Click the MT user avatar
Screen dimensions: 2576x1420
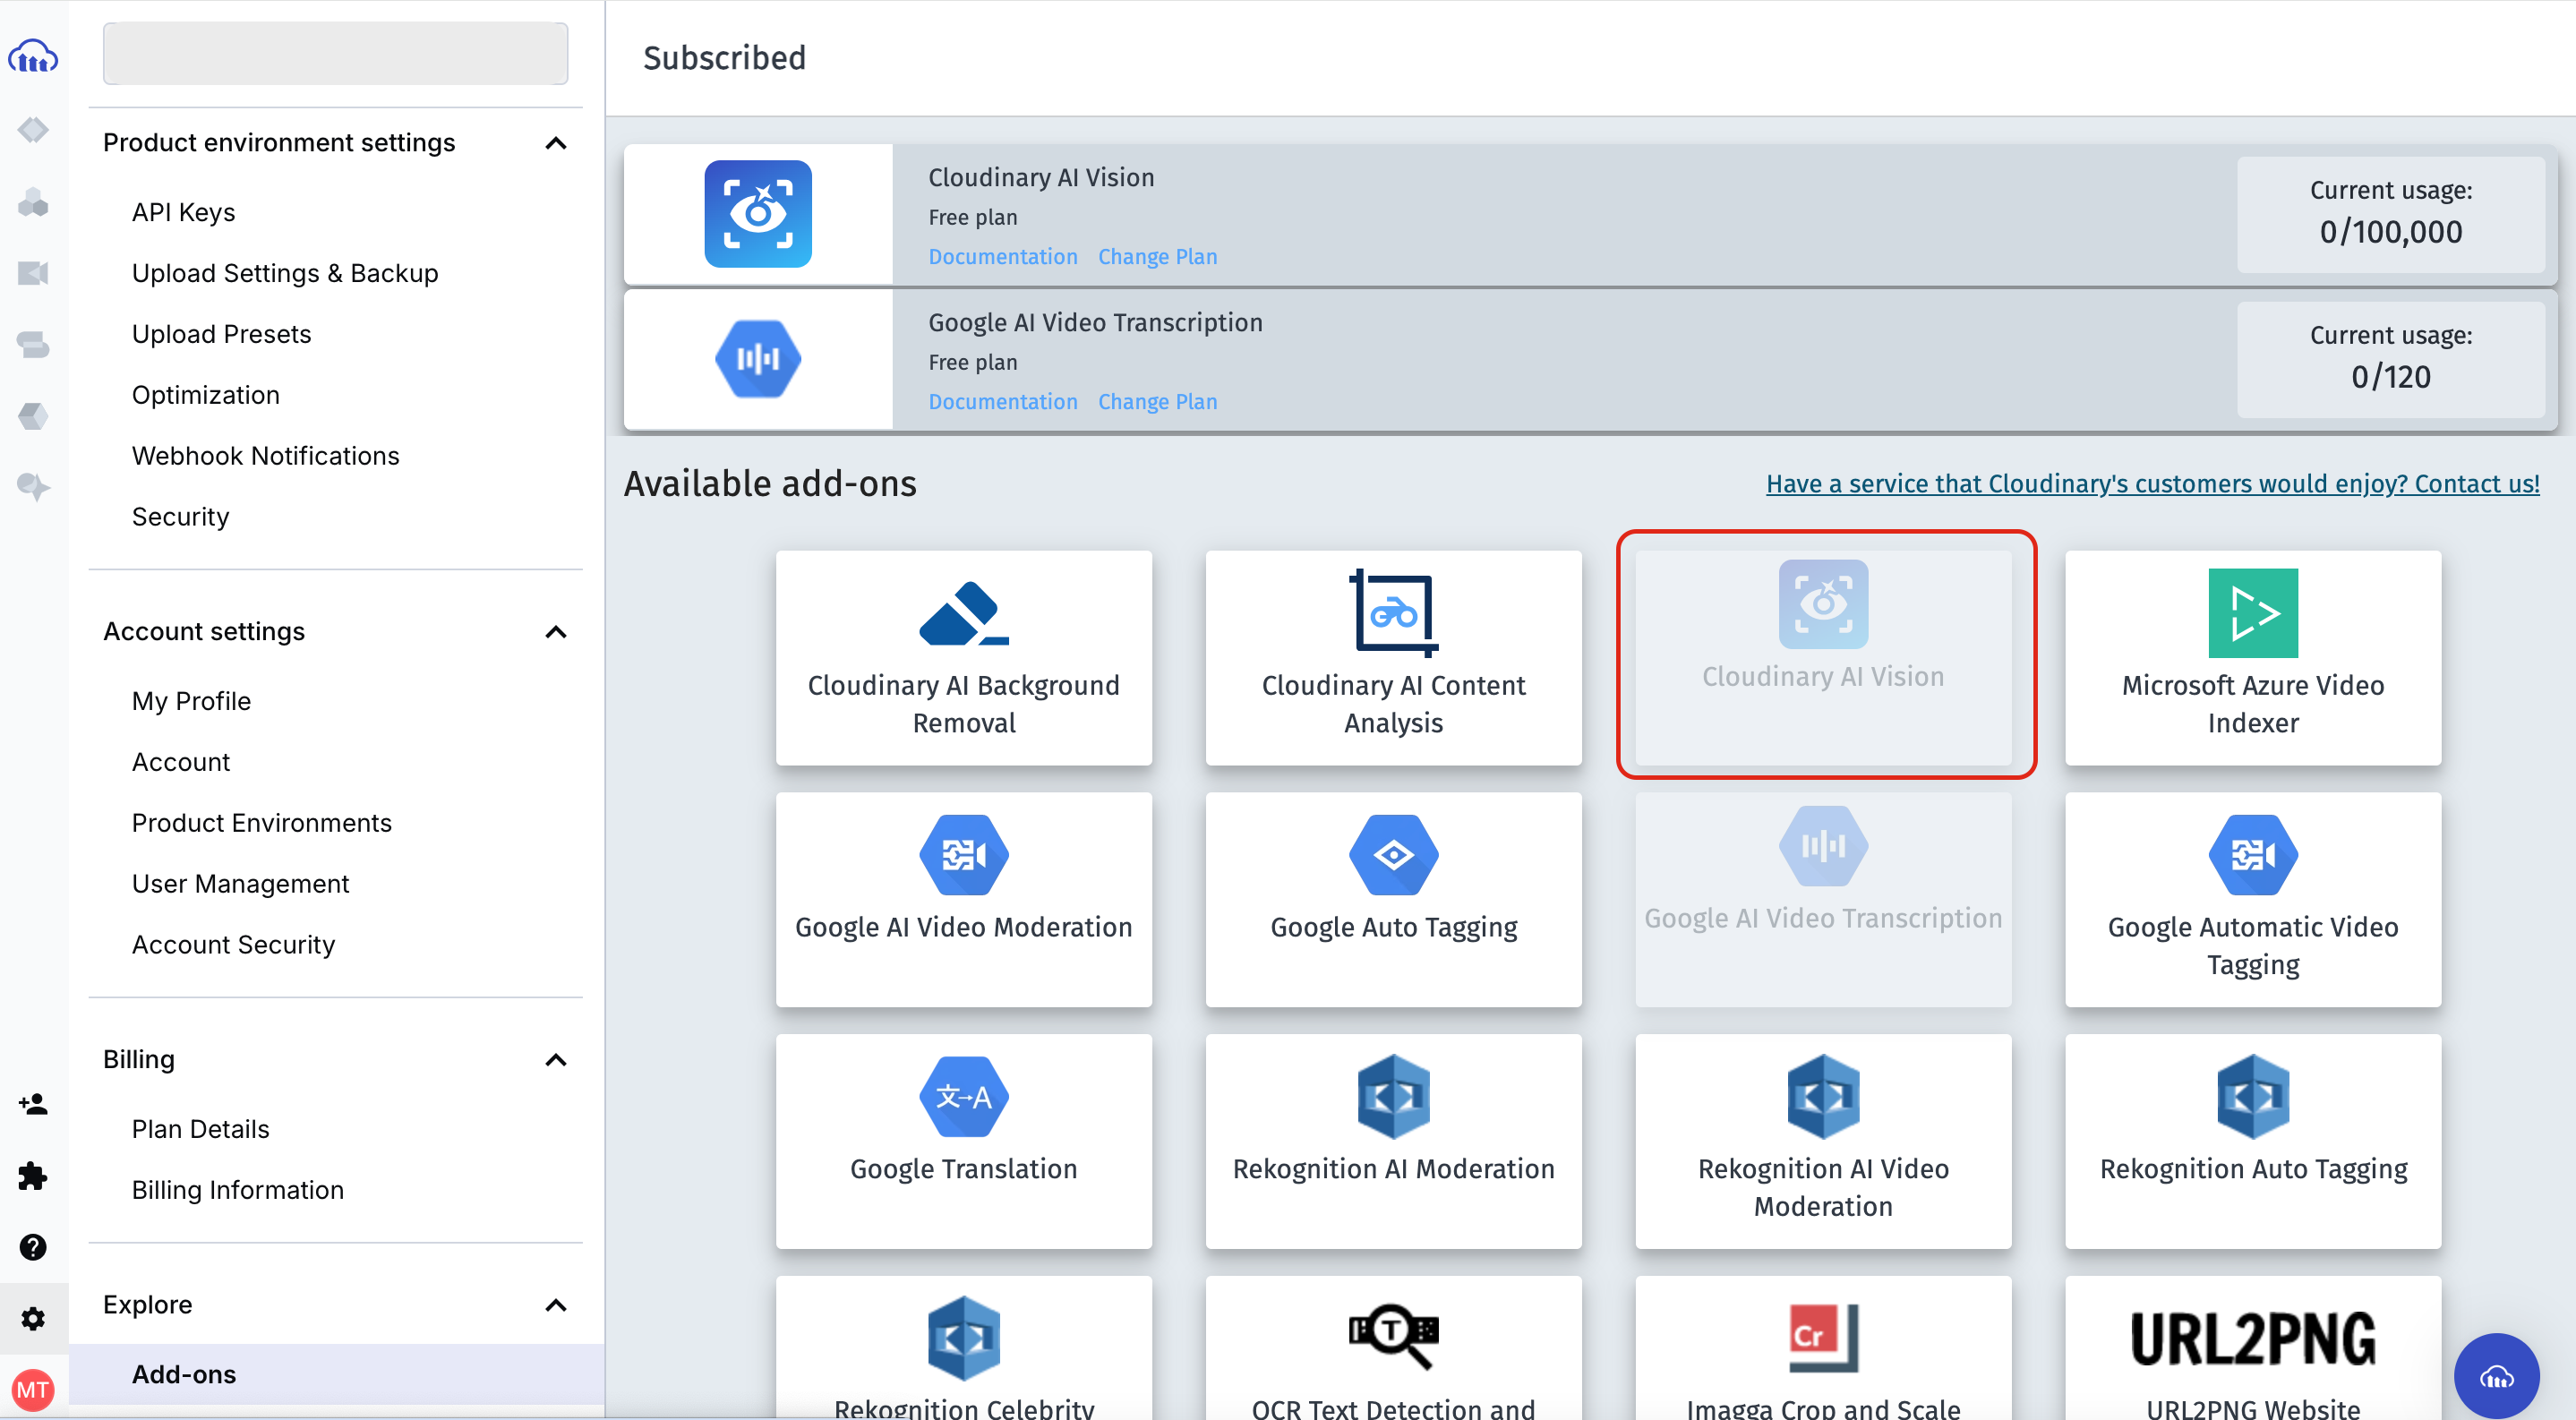coord(33,1389)
